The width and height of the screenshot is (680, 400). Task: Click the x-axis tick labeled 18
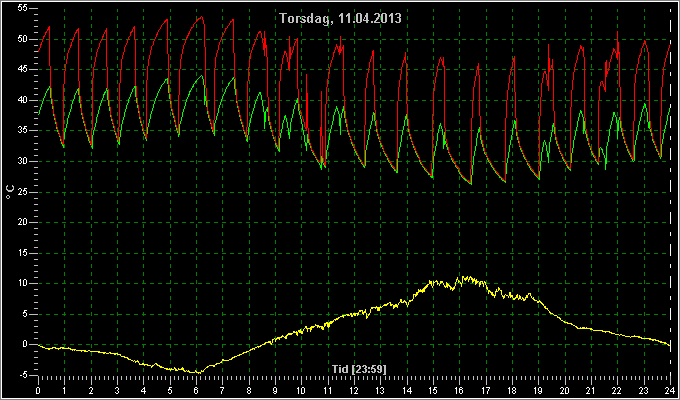(x=511, y=390)
